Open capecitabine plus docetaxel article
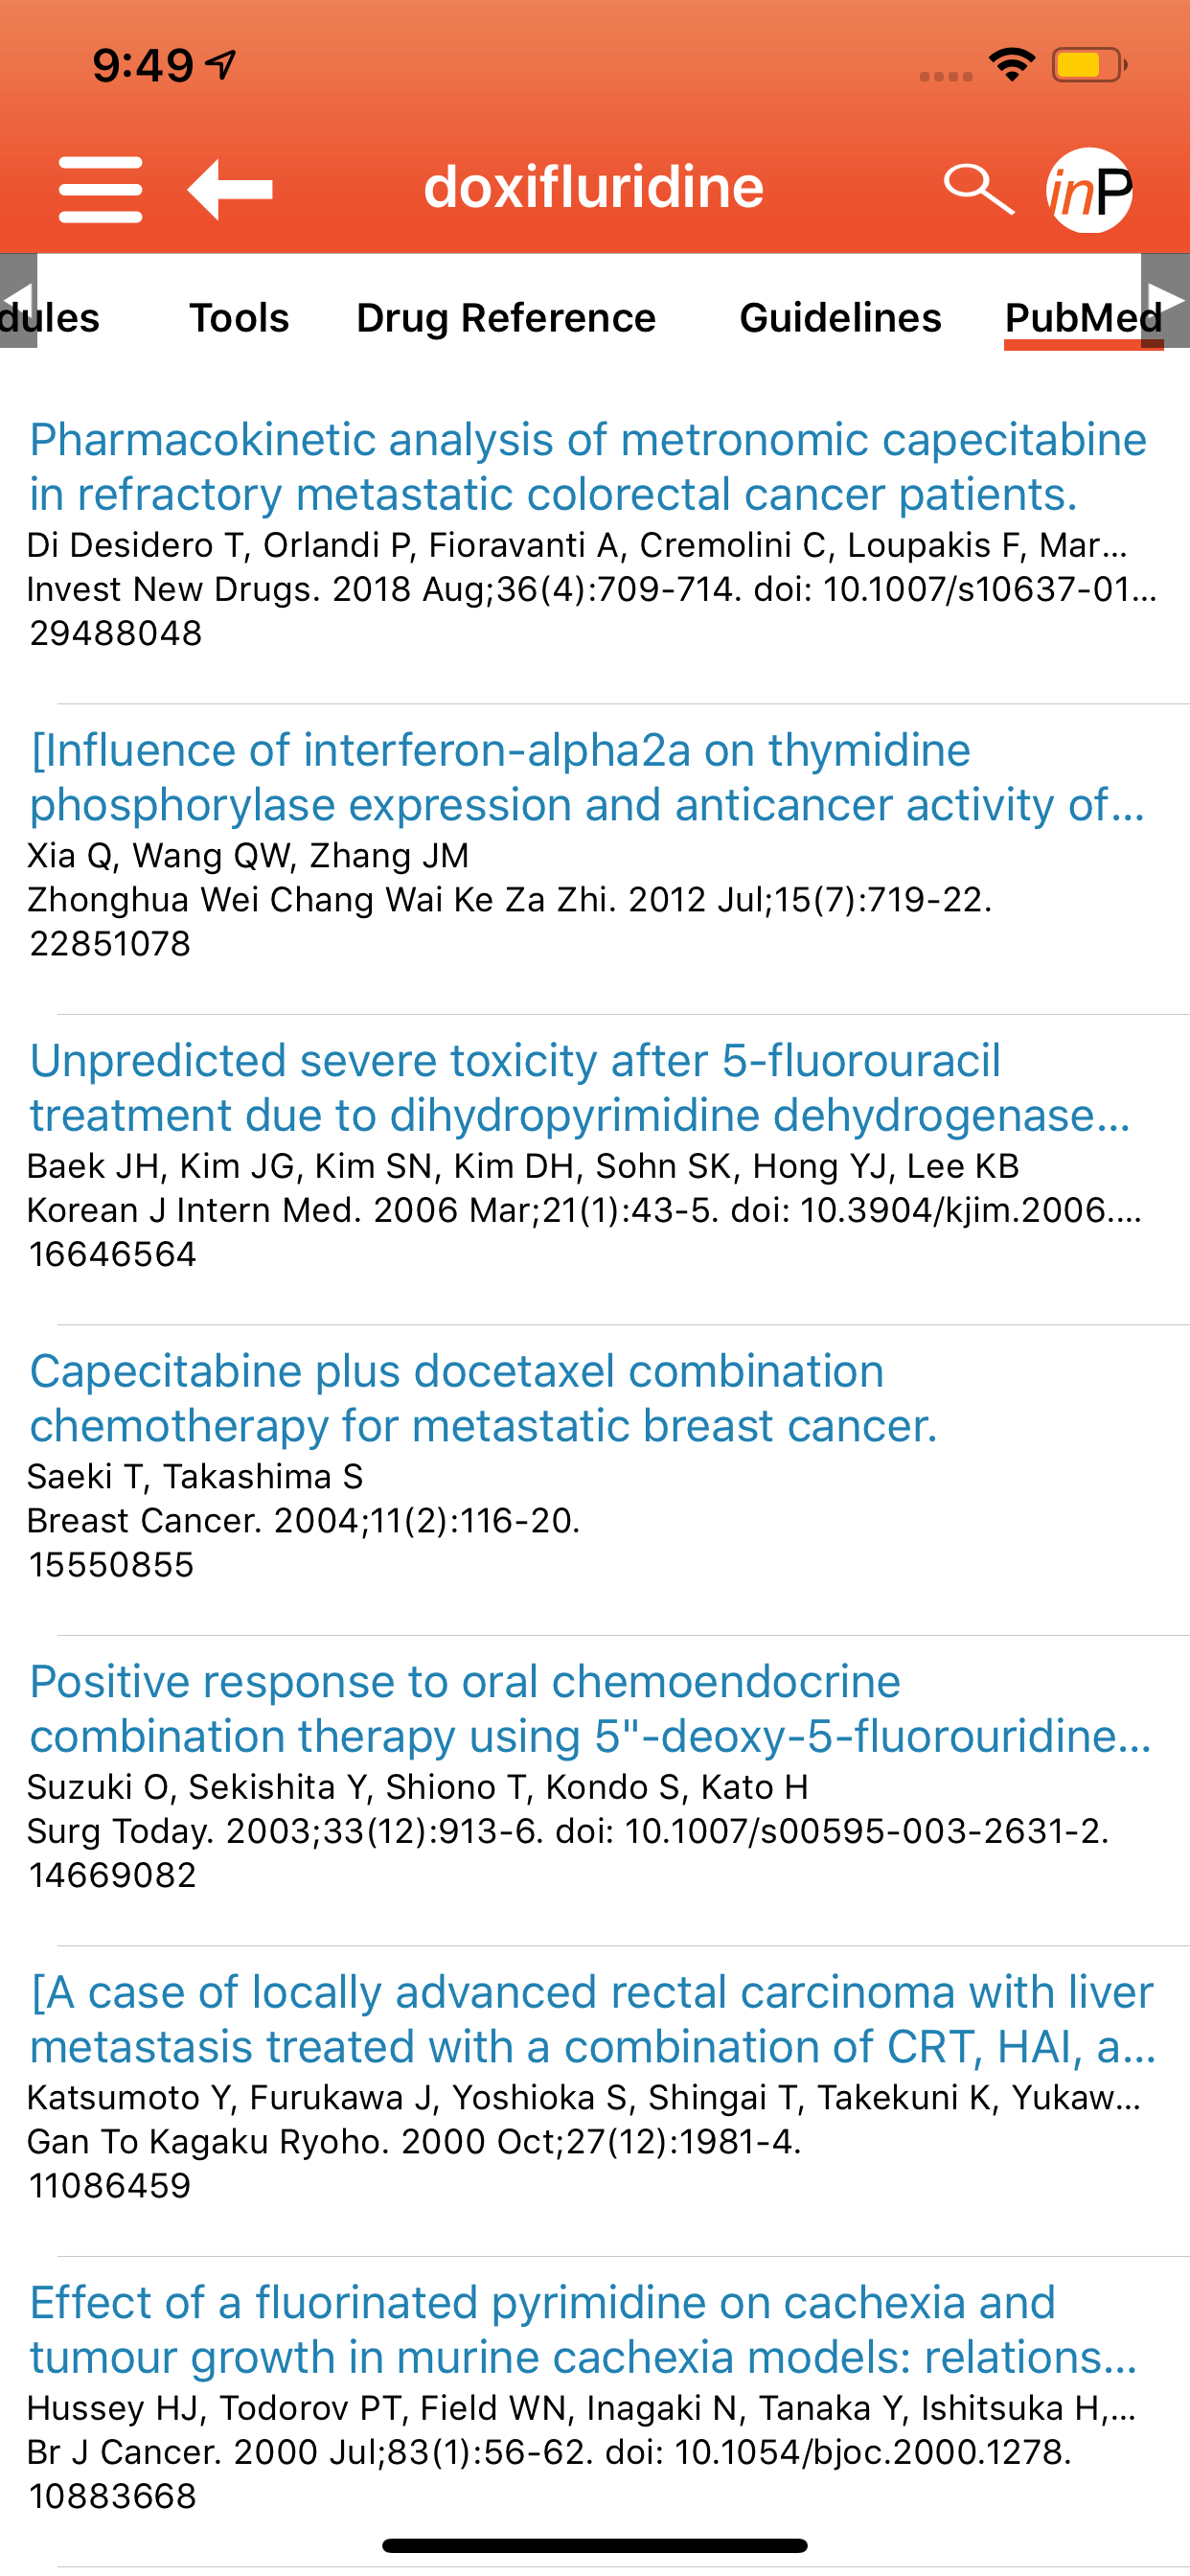The width and height of the screenshot is (1190, 2576). (484, 1398)
